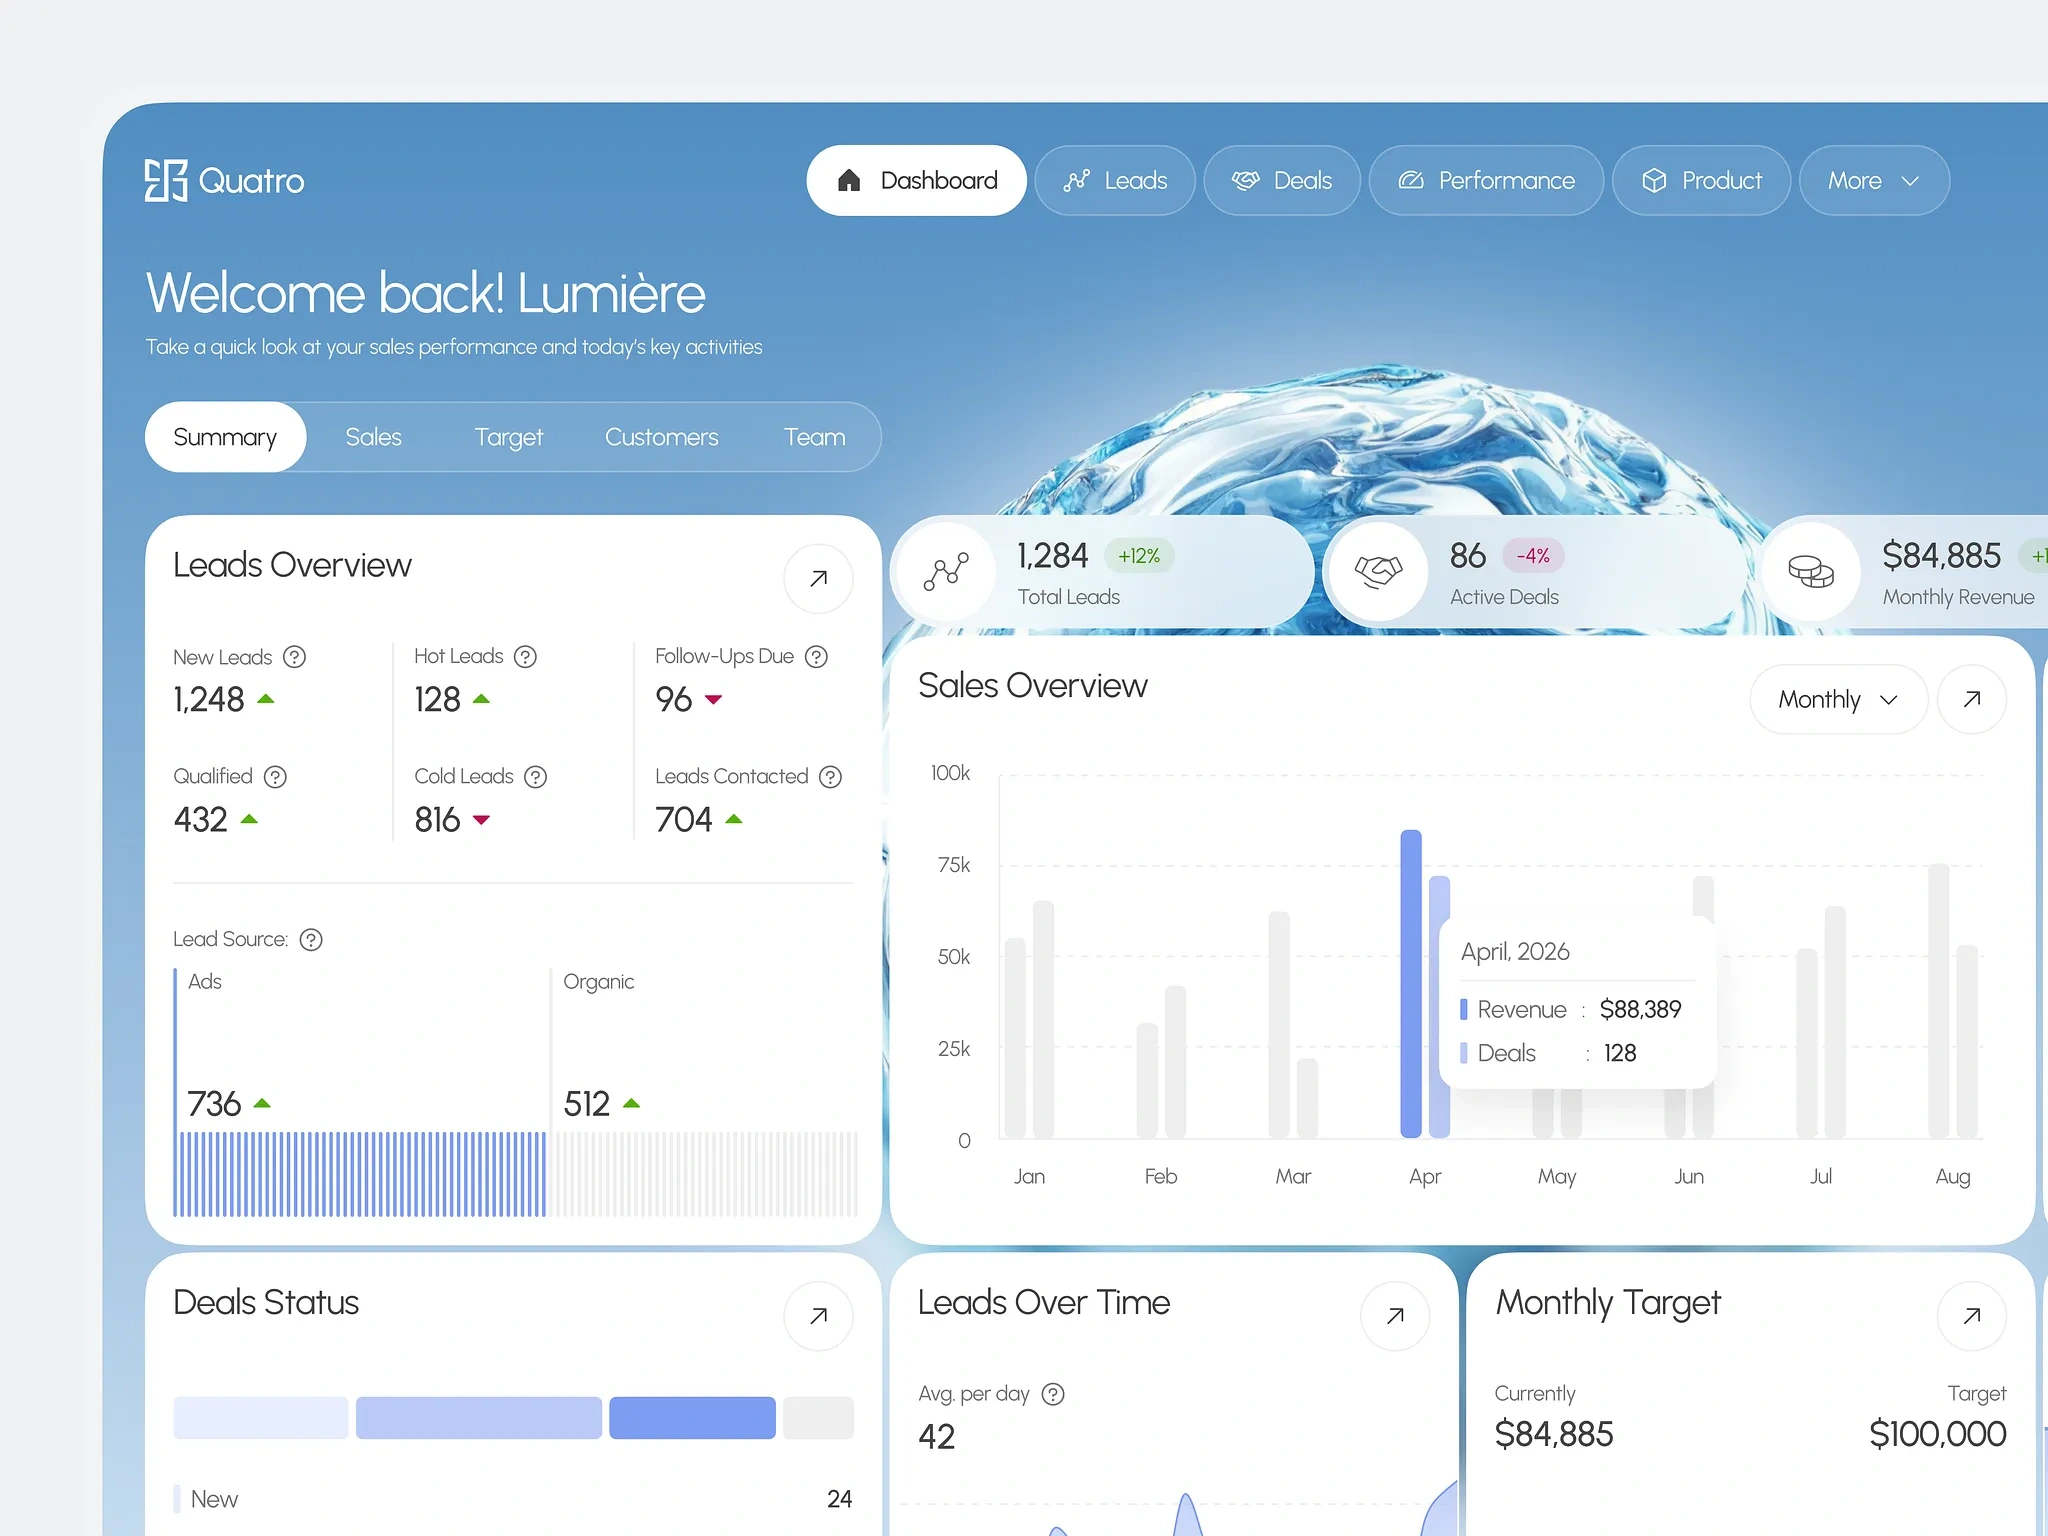2048x1536 pixels.
Task: Open the Performance nav tab
Action: 1486,181
